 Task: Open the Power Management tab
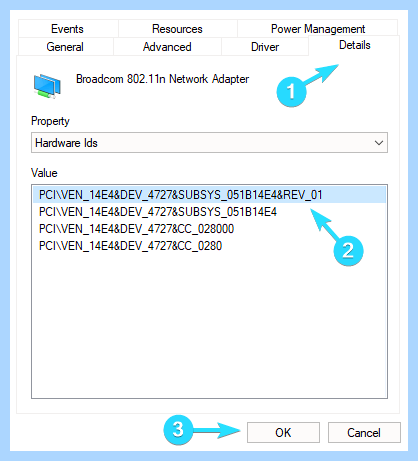pyautogui.click(x=318, y=29)
